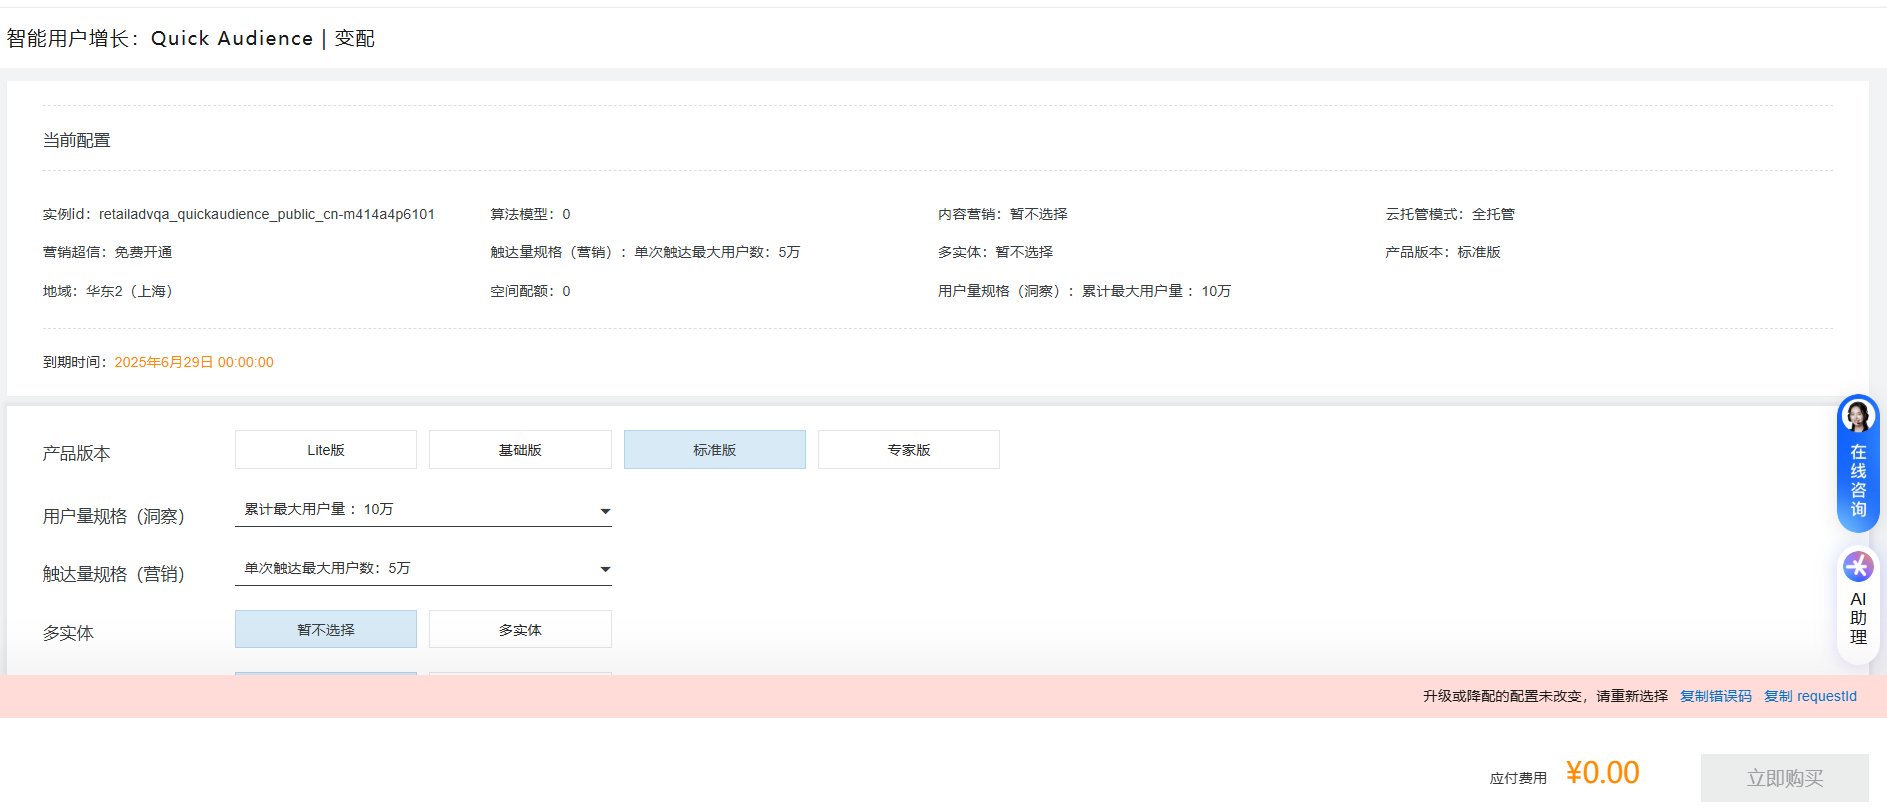Open the 在线咨询 online consultation avatar icon
Image resolution: width=1887 pixels, height=808 pixels.
click(1858, 415)
